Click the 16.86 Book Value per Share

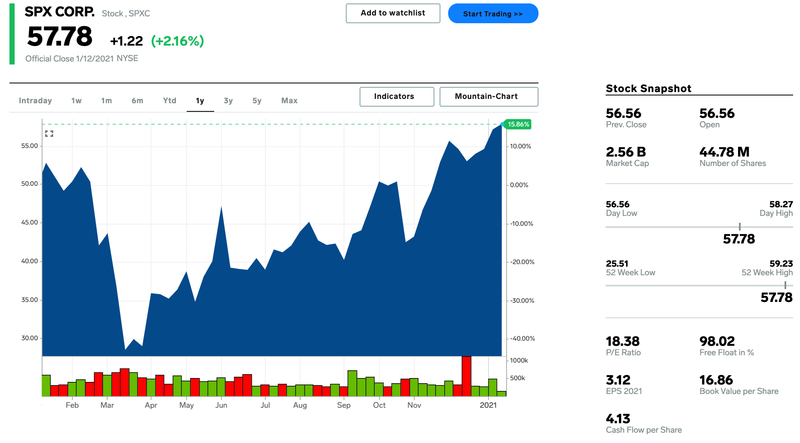[x=716, y=380]
